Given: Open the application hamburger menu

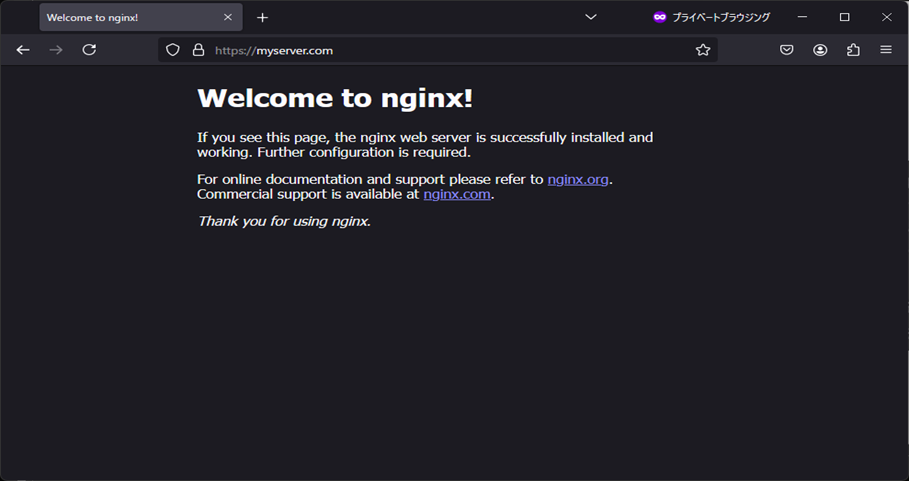Looking at the screenshot, I should coord(886,50).
